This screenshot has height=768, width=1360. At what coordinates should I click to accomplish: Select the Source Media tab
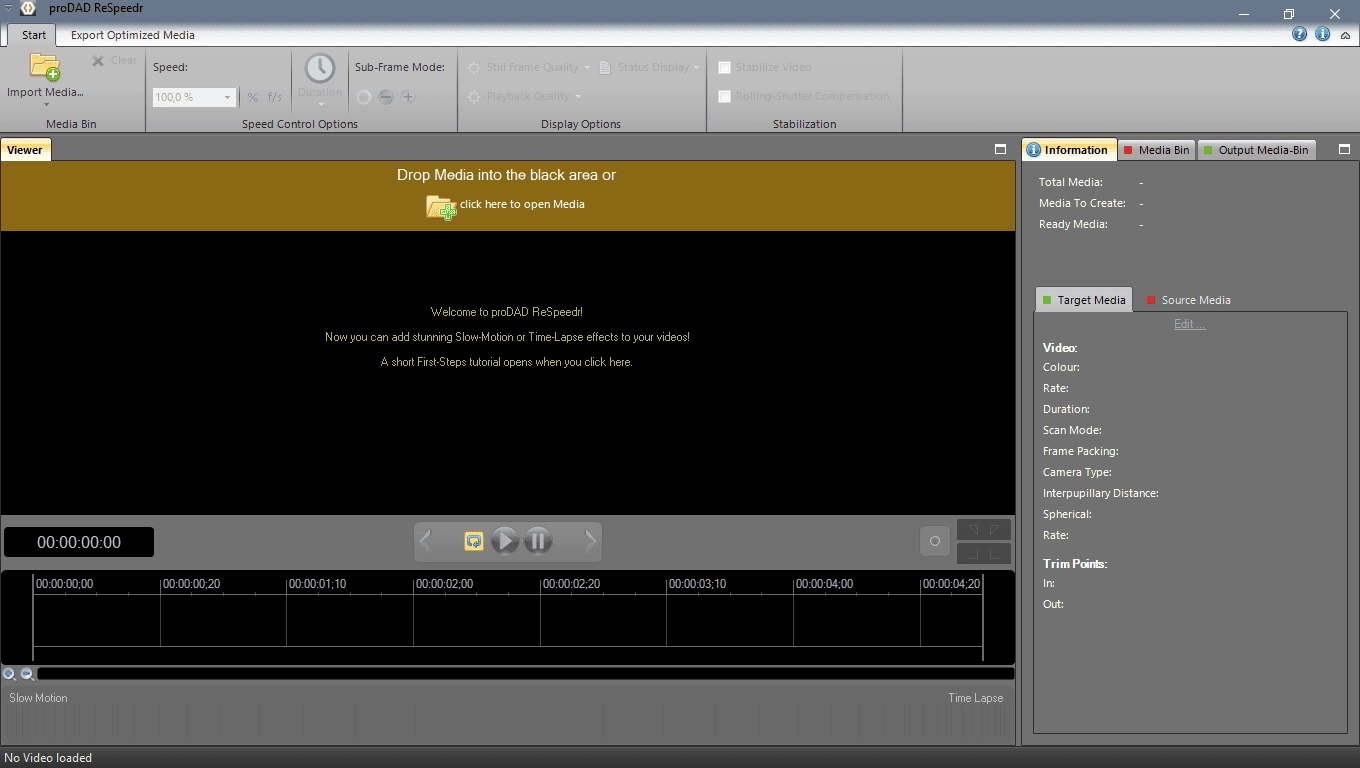(x=1188, y=300)
